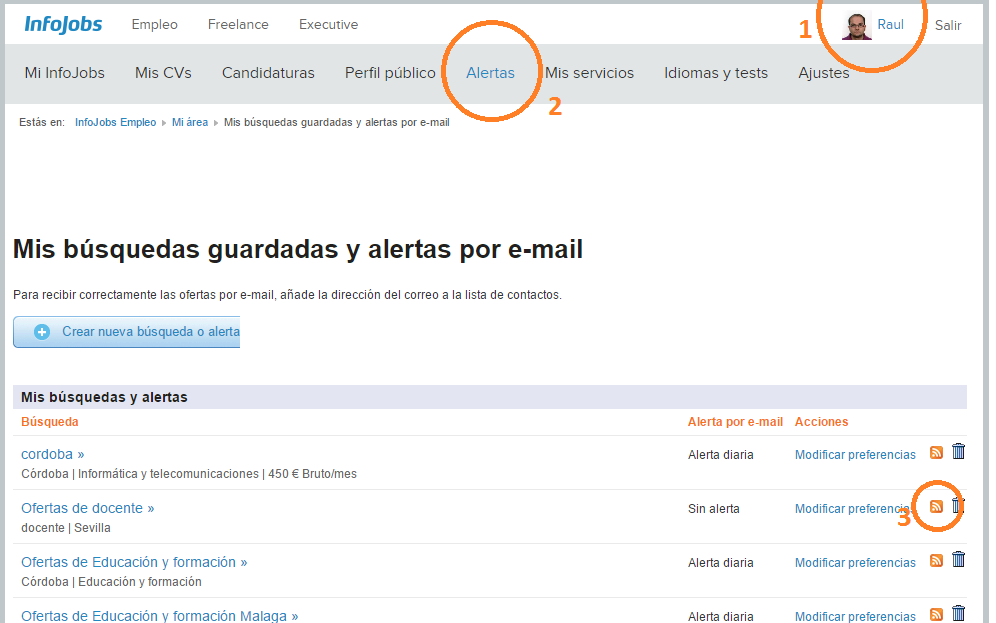This screenshot has width=996, height=623.
Task: Open the Ofertas de docente » search
Action: (x=88, y=508)
